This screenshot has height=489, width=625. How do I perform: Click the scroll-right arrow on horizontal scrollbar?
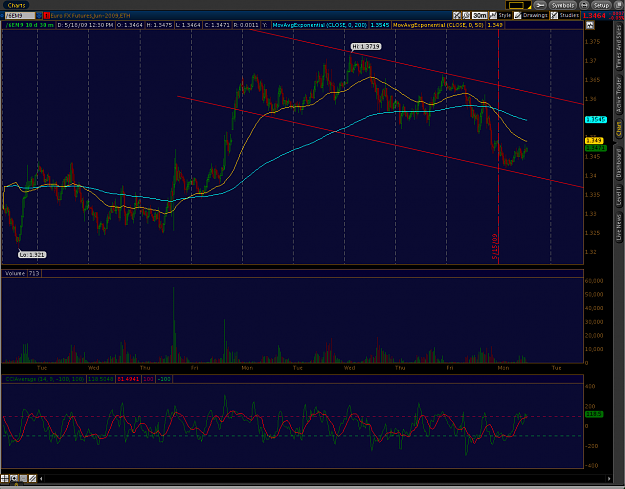coord(609,479)
